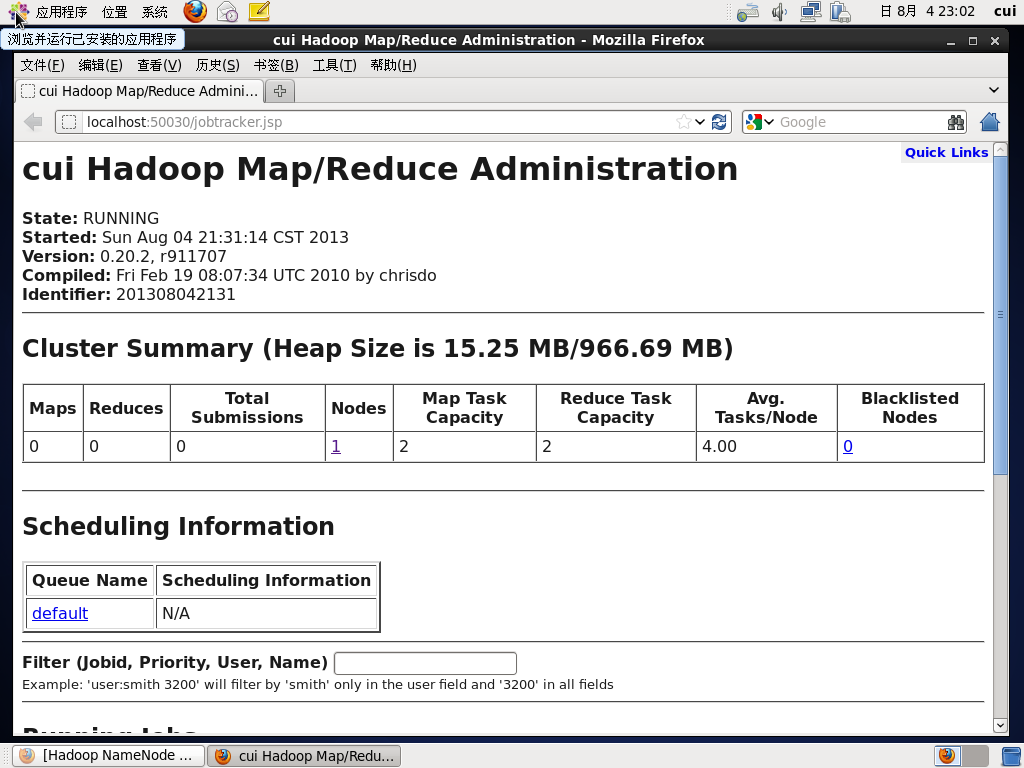This screenshot has height=768, width=1024.
Task: Open the network connection icon in tray
Action: (x=811, y=12)
